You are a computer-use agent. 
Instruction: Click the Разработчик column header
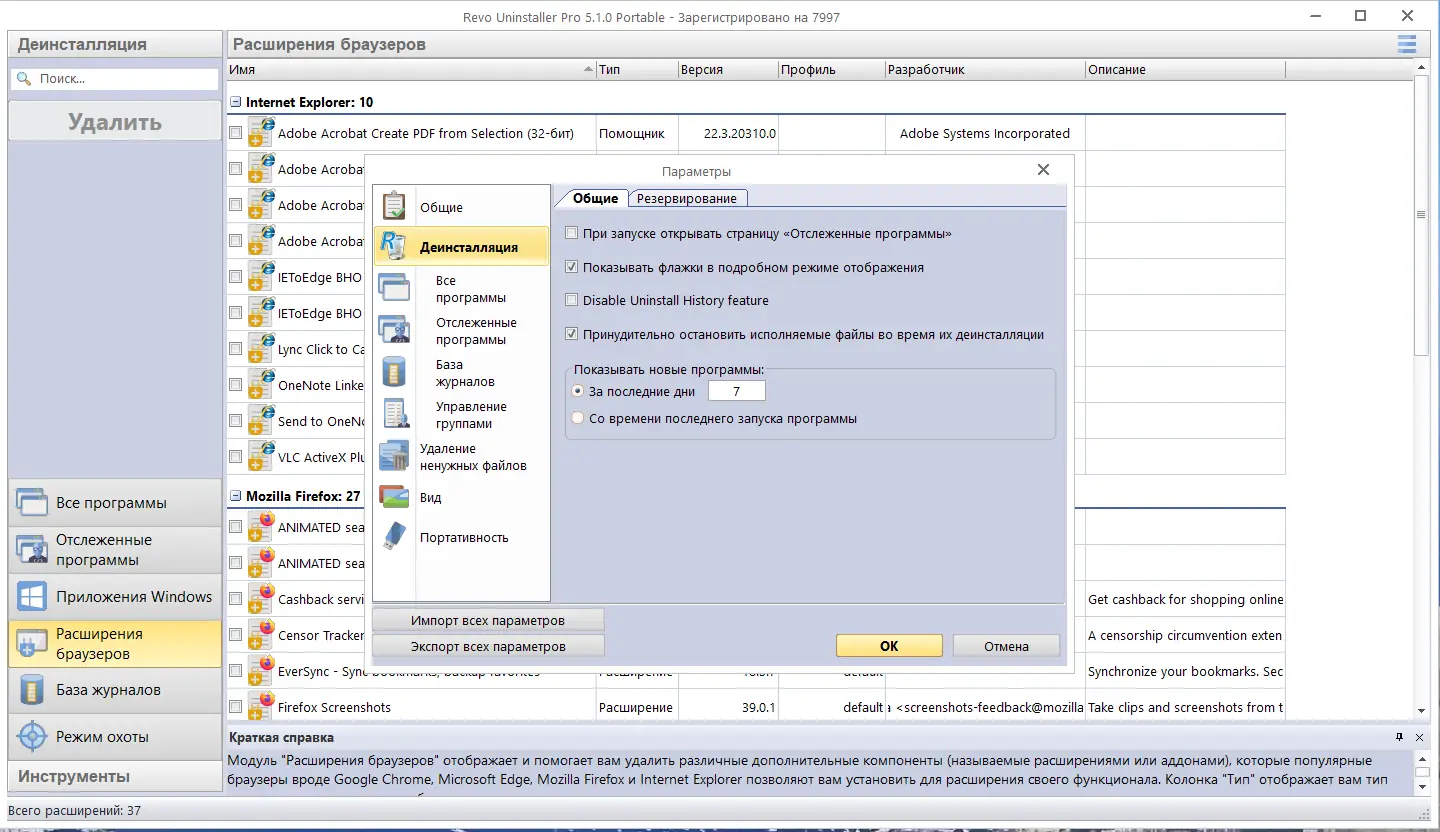[985, 70]
